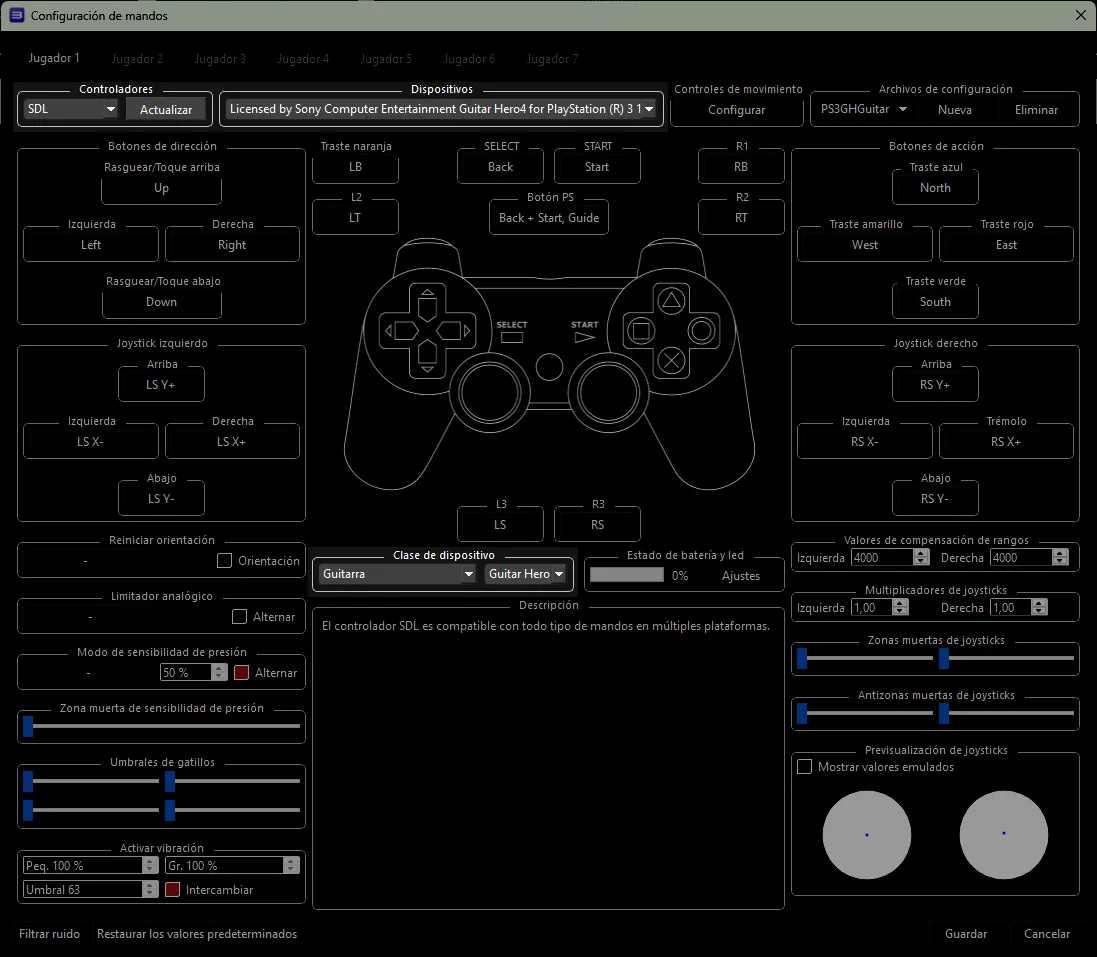Open the SDL controladores dropdown
Screen dimensions: 1097x957
coord(70,109)
